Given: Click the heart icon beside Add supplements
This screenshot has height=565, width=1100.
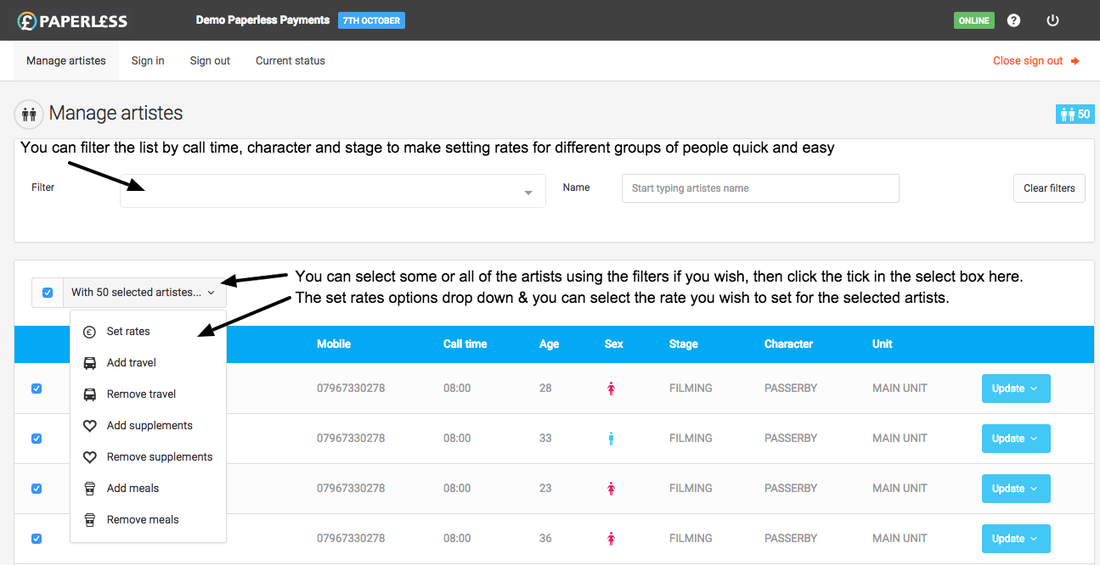Looking at the screenshot, I should [90, 426].
